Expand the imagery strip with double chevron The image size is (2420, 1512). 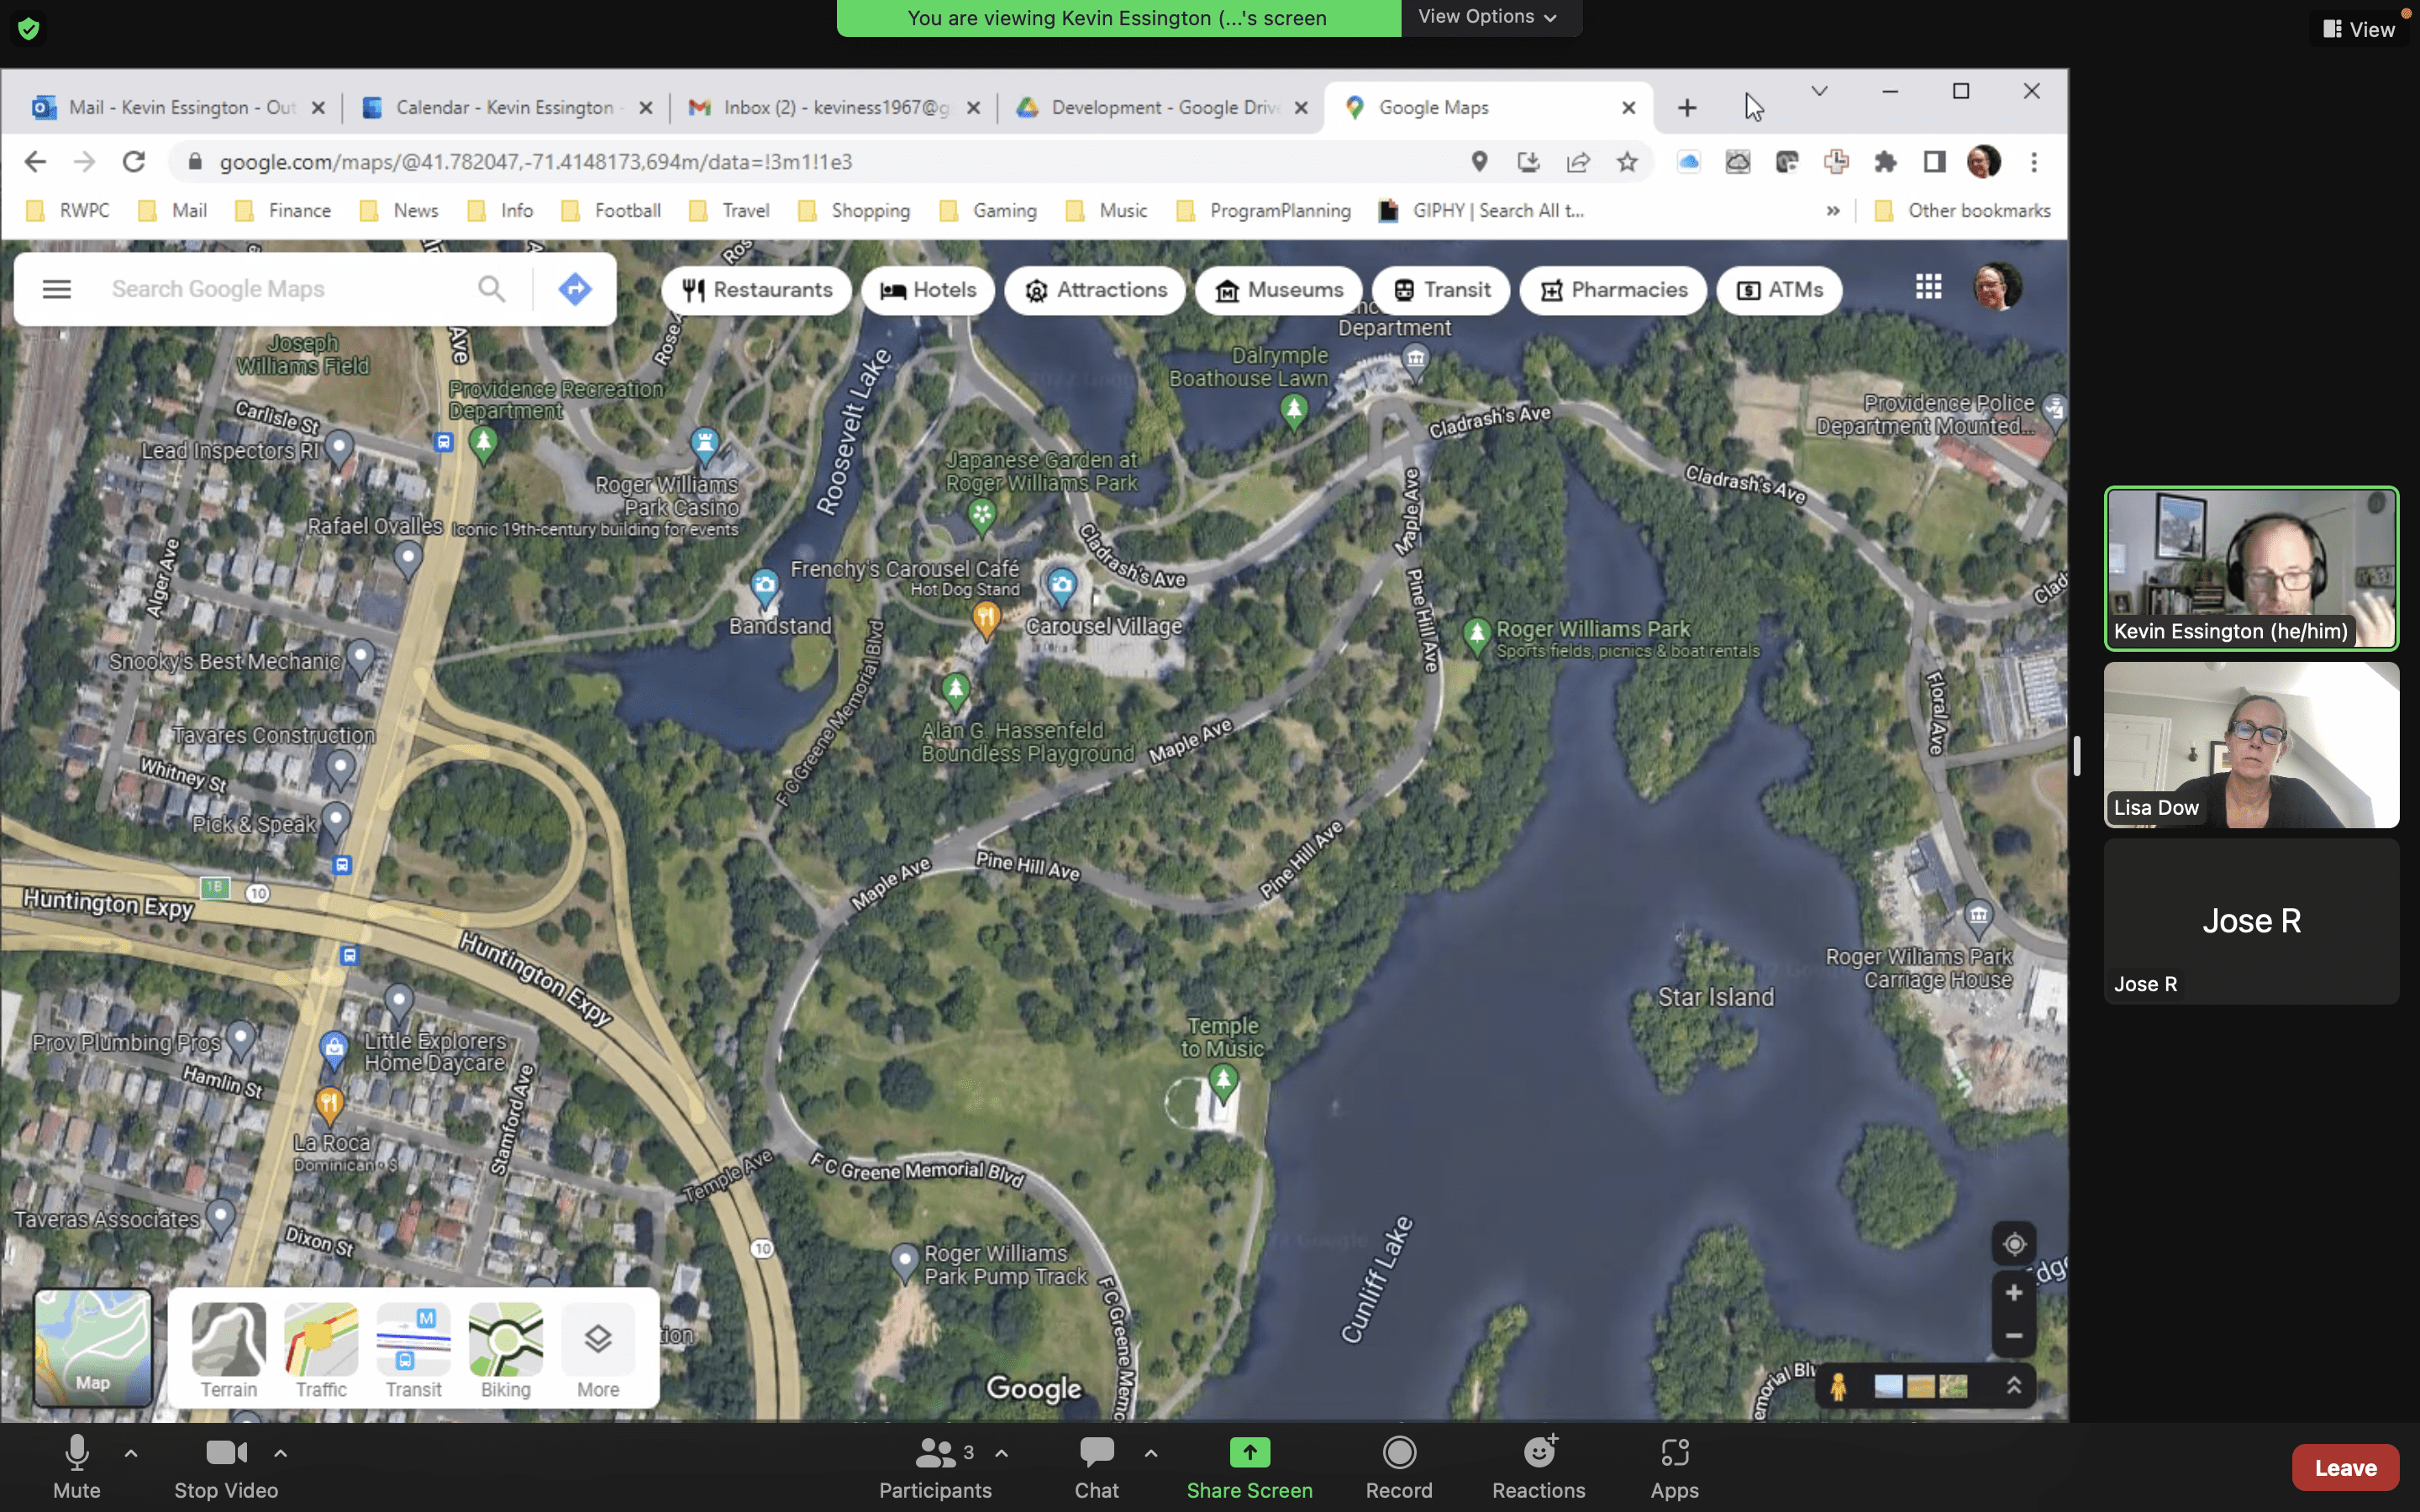[x=2013, y=1386]
